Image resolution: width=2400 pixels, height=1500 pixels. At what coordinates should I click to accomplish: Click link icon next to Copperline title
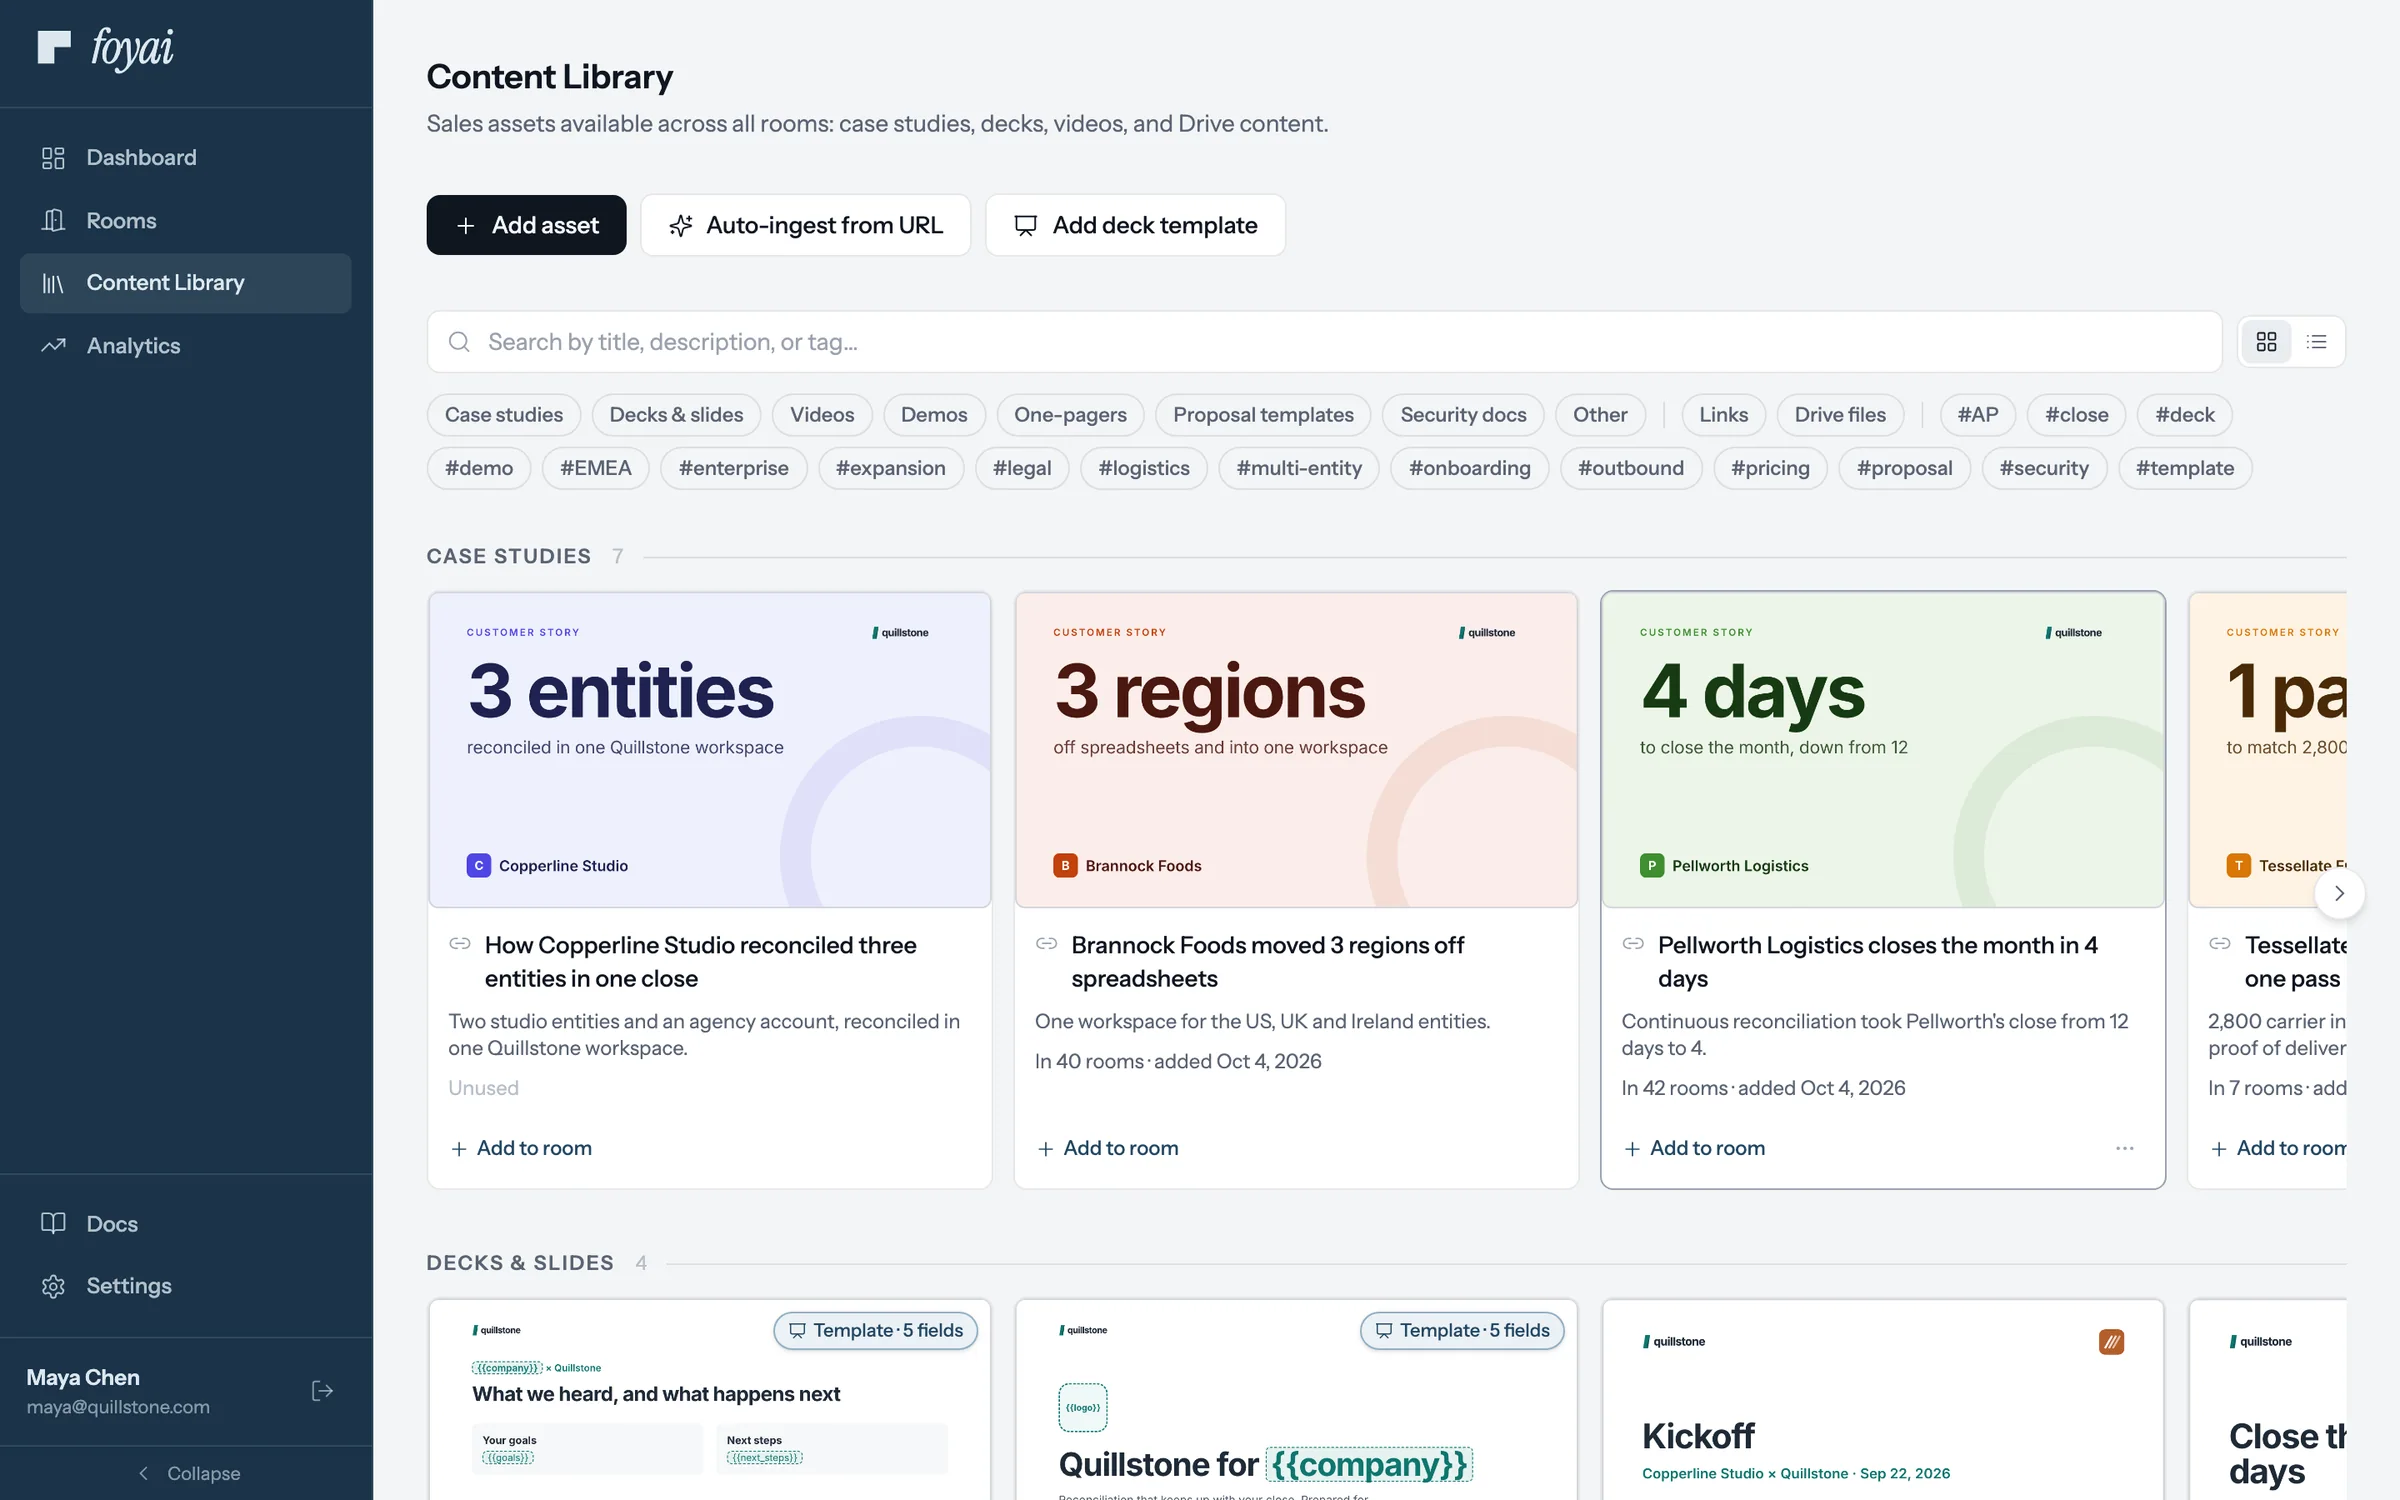point(460,944)
